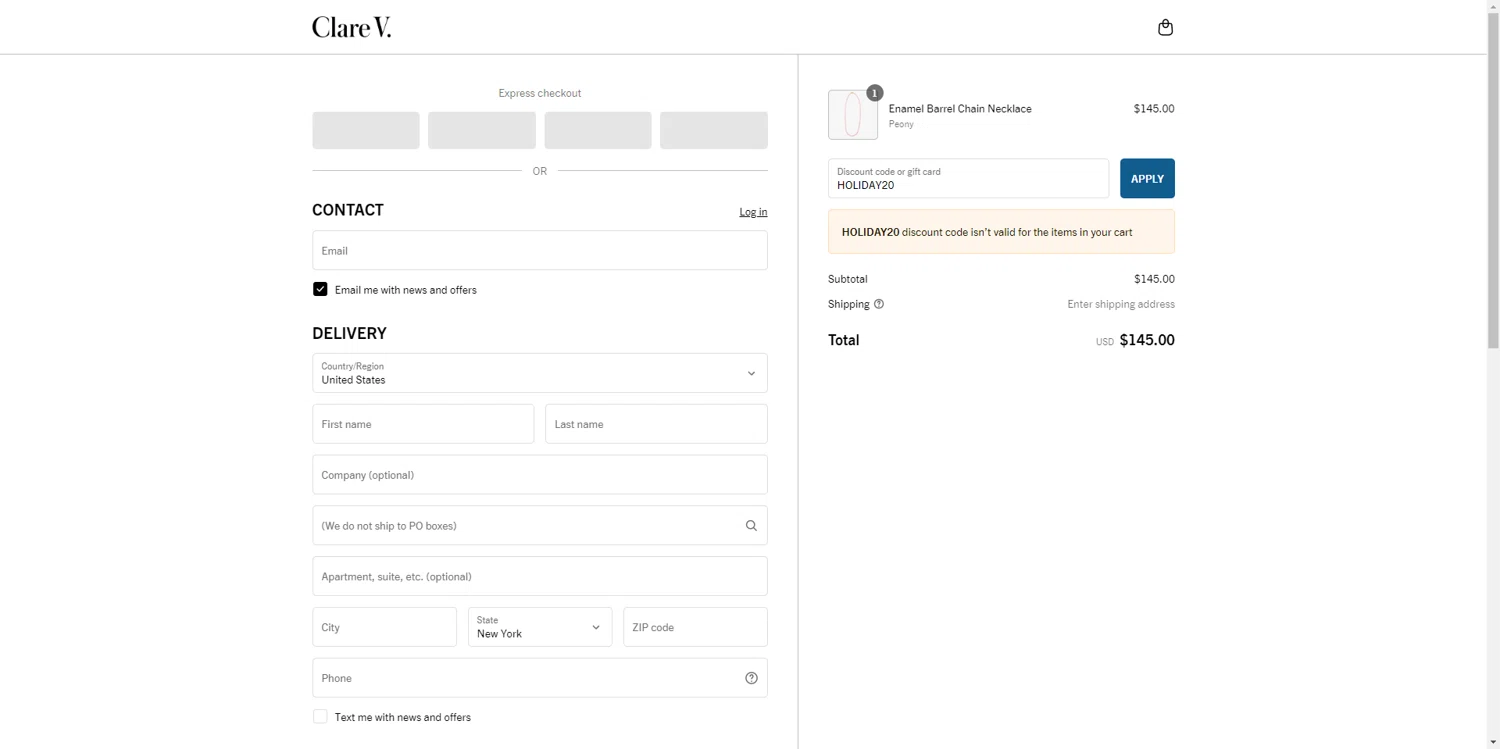
Task: Click the Log in link
Action: (753, 212)
